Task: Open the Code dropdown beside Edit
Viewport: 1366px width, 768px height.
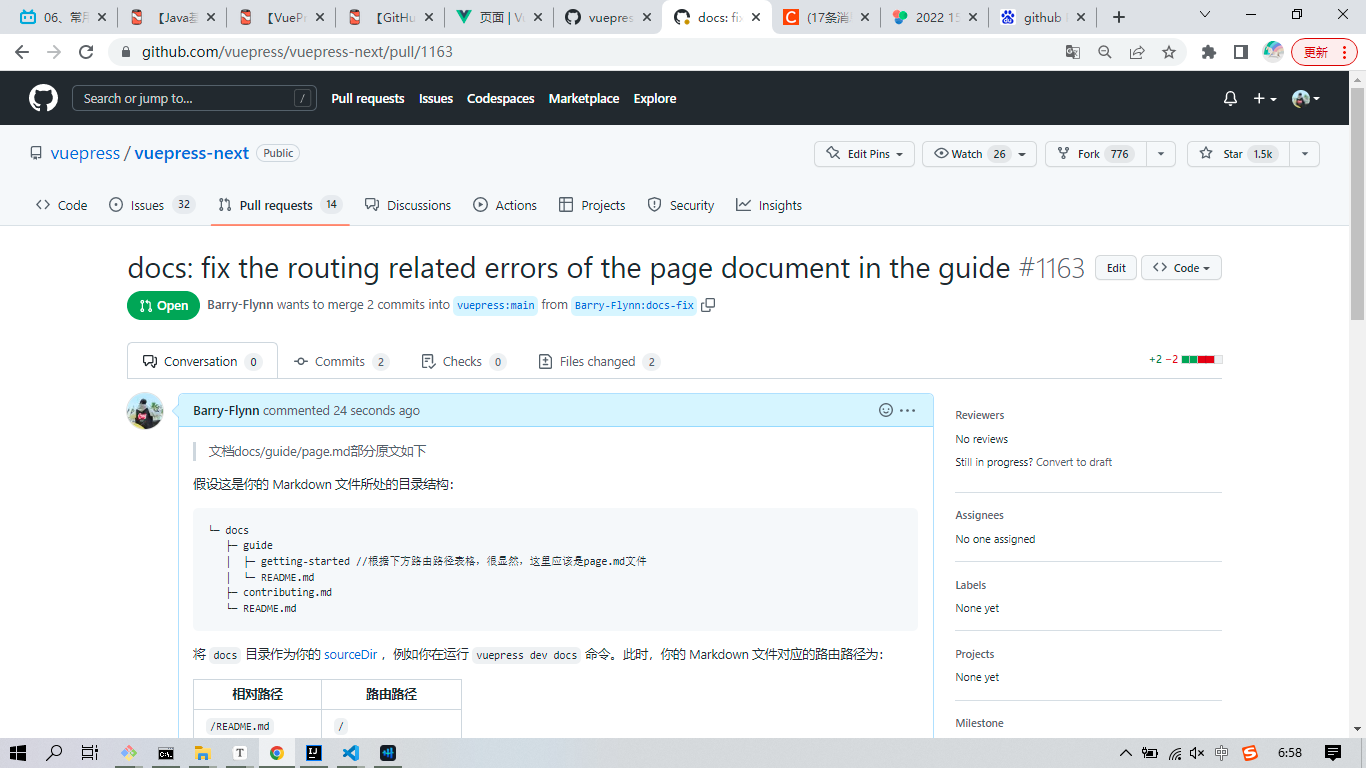Action: pos(1180,268)
